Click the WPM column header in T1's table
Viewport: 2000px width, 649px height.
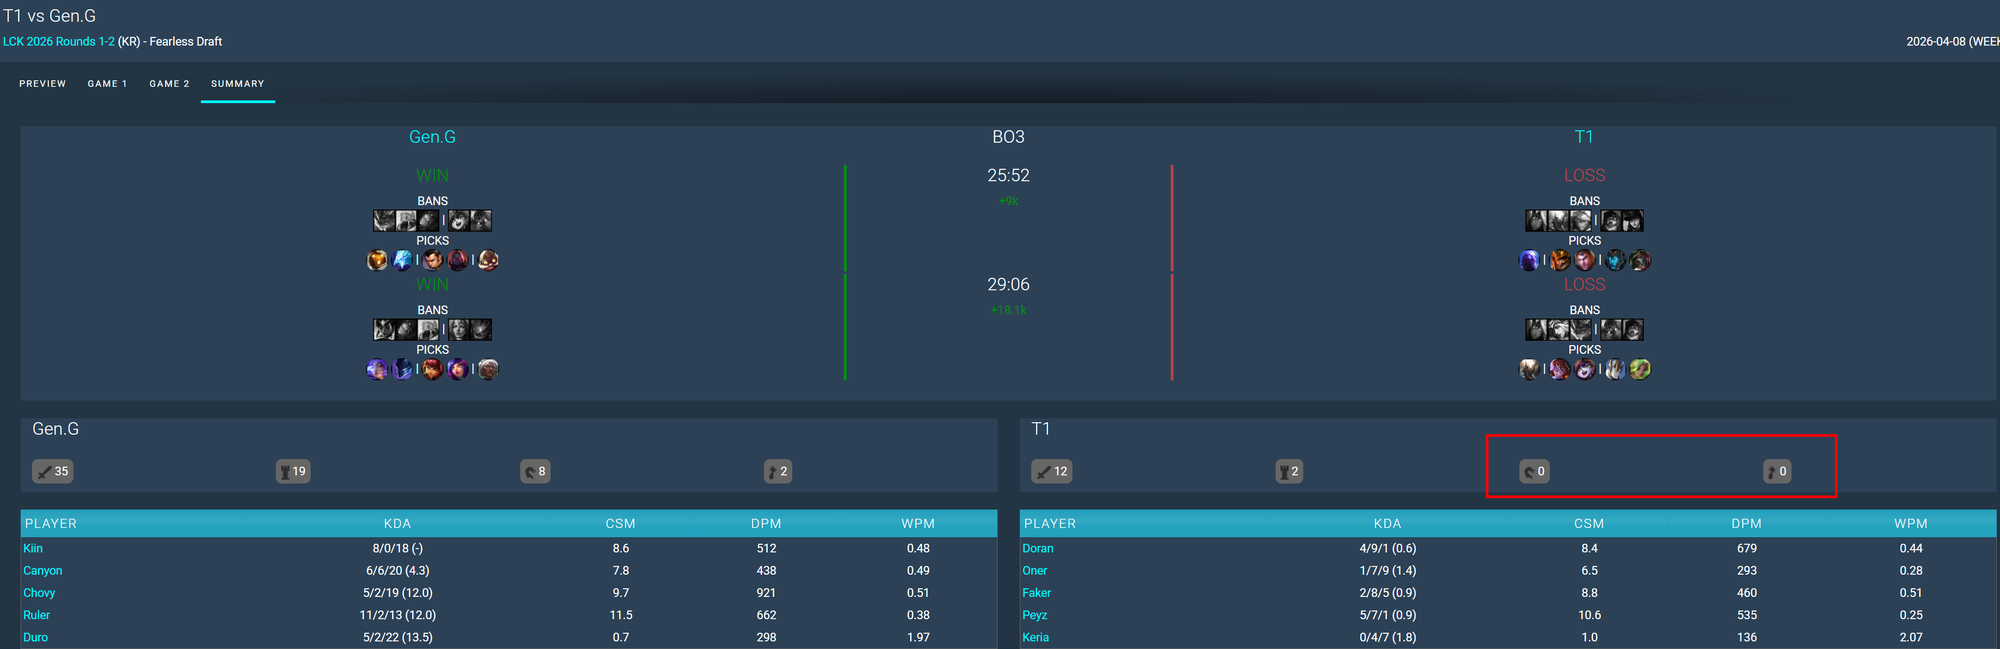tap(1910, 523)
